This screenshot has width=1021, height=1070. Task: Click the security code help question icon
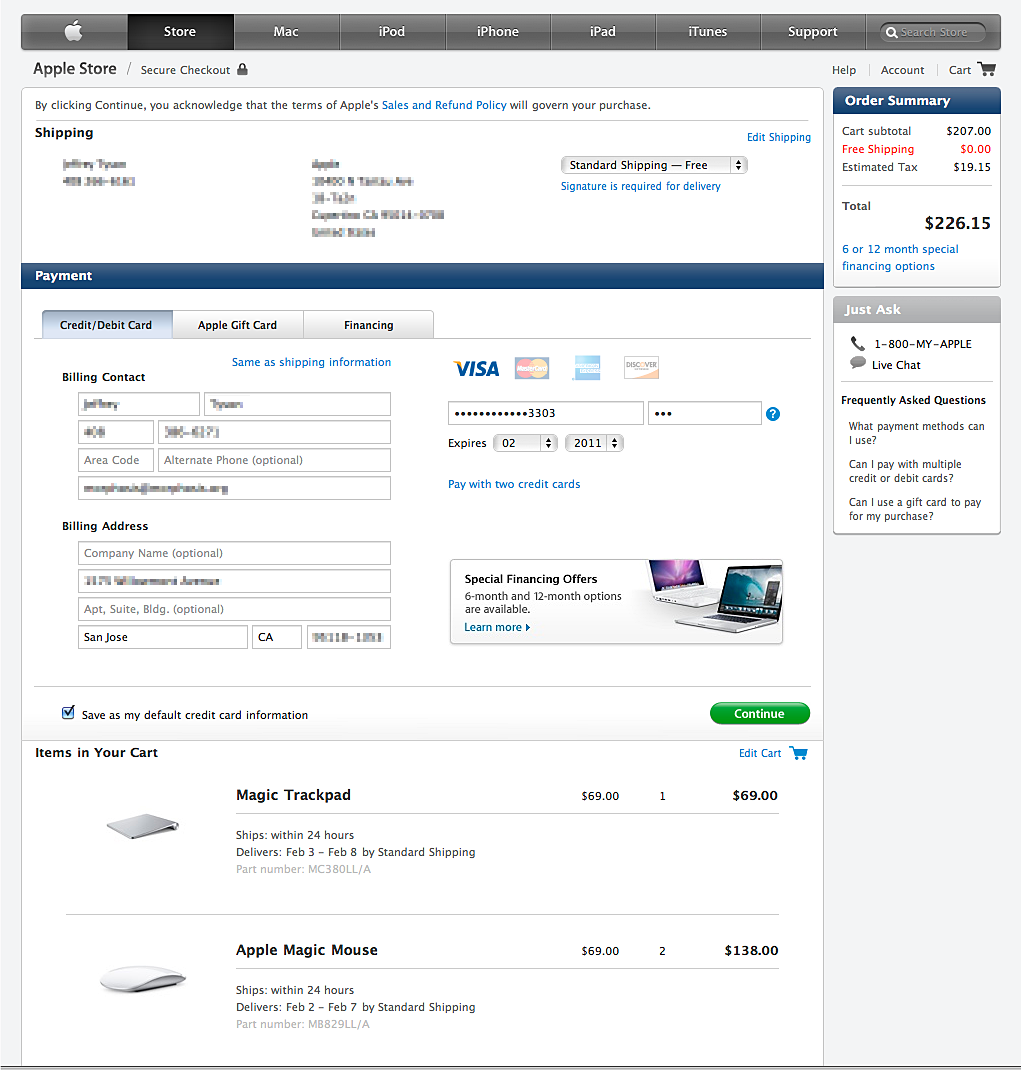click(773, 414)
